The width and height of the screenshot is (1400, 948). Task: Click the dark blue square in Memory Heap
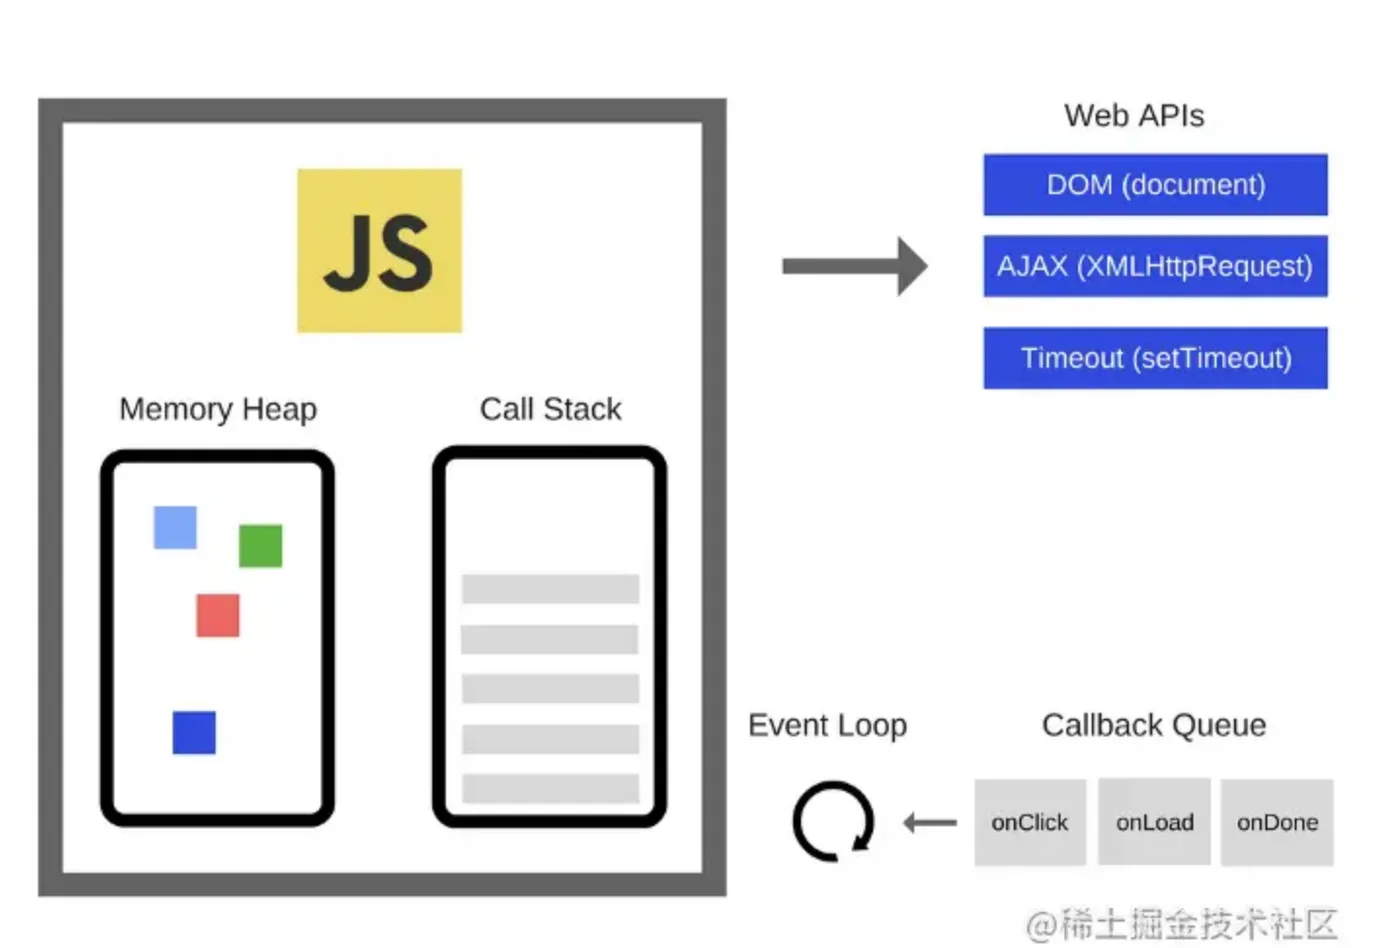pyautogui.click(x=194, y=732)
